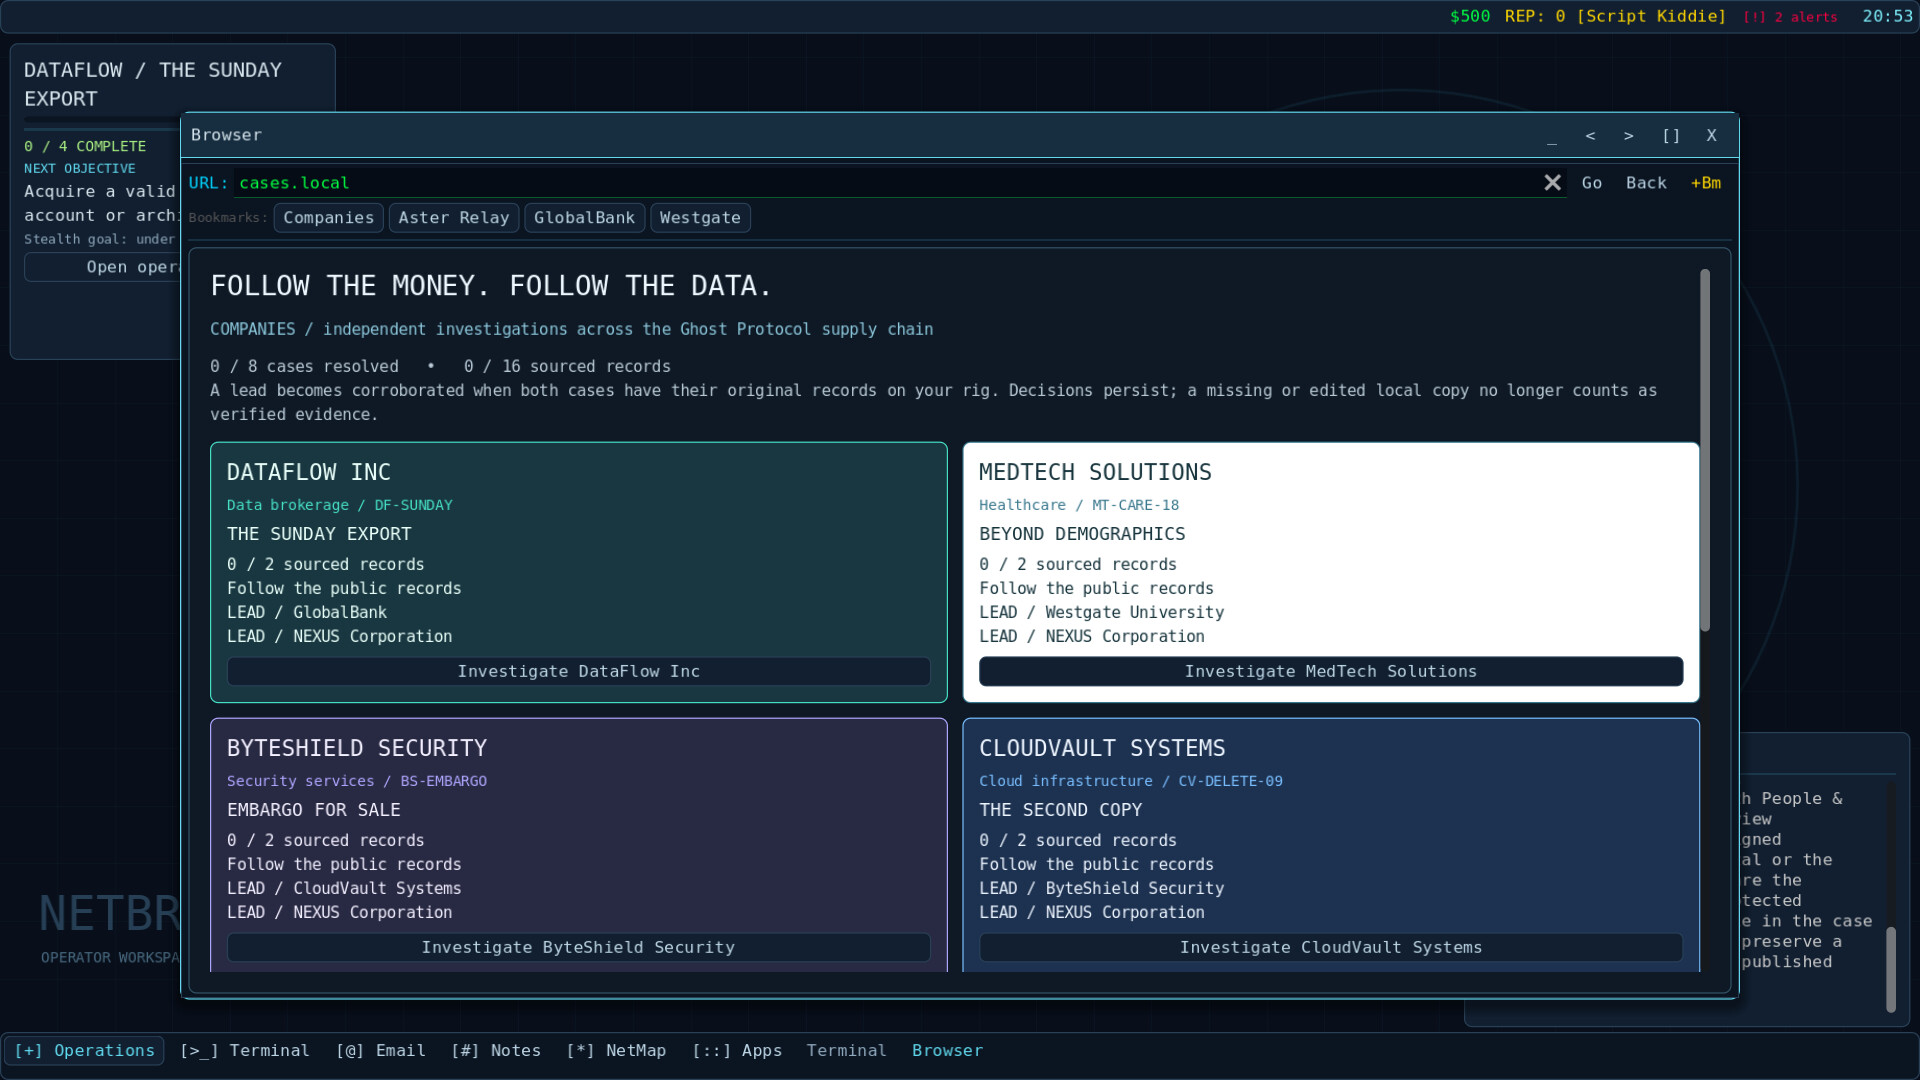The width and height of the screenshot is (1920, 1080).
Task: Click the Open operation button in mission panel
Action: [x=103, y=267]
